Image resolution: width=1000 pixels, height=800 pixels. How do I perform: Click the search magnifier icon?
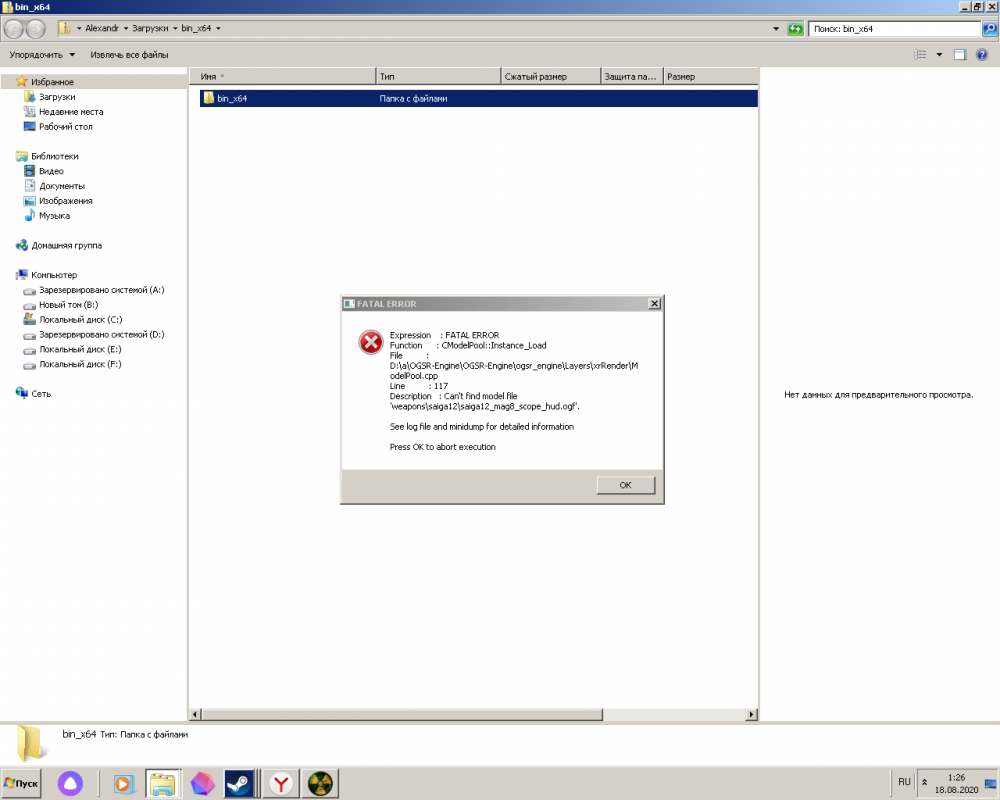pos(989,29)
